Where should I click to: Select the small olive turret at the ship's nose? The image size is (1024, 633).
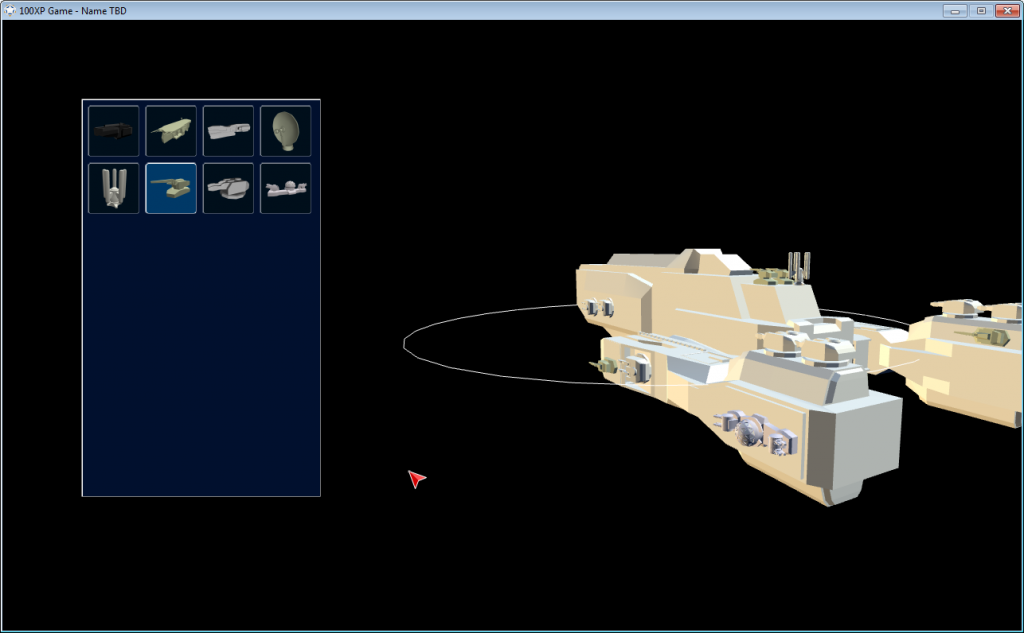coord(605,366)
